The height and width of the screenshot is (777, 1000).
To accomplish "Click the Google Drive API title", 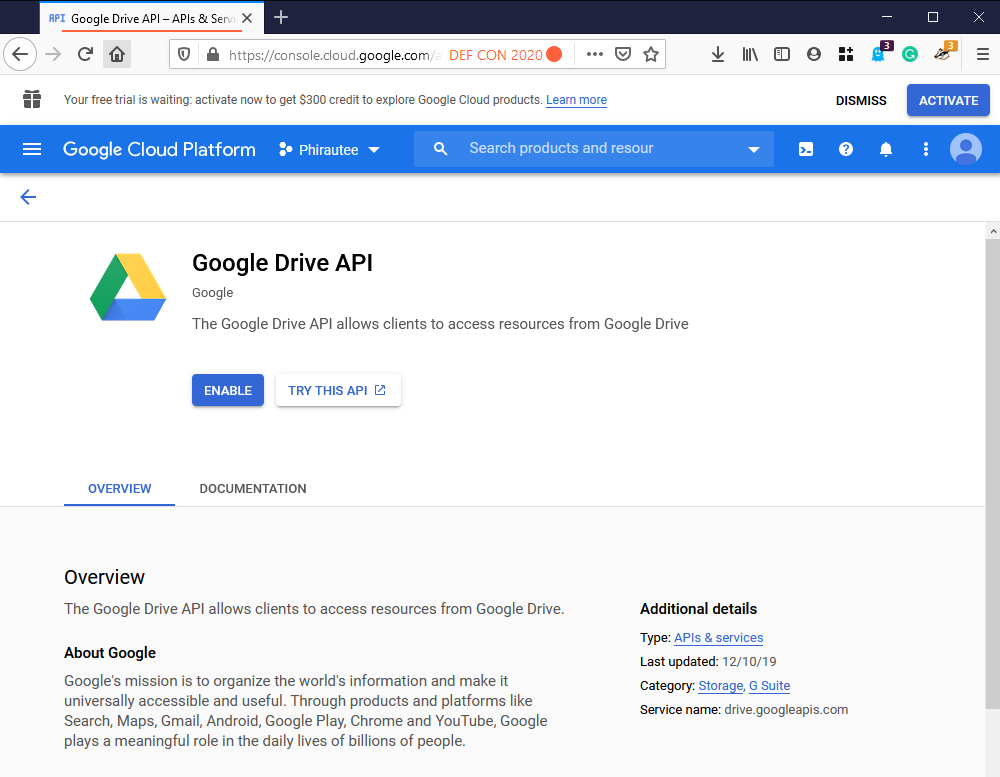I will point(283,263).
